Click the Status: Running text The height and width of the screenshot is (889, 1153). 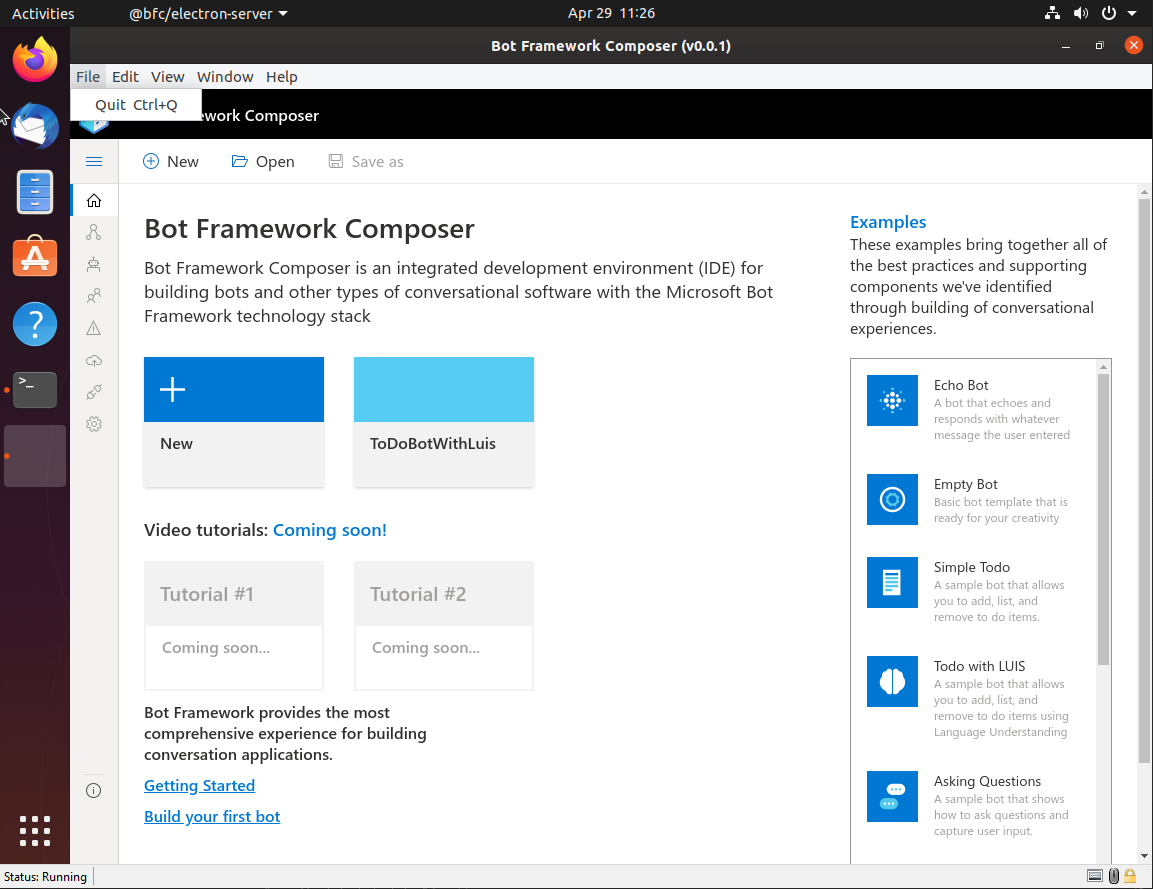click(46, 876)
